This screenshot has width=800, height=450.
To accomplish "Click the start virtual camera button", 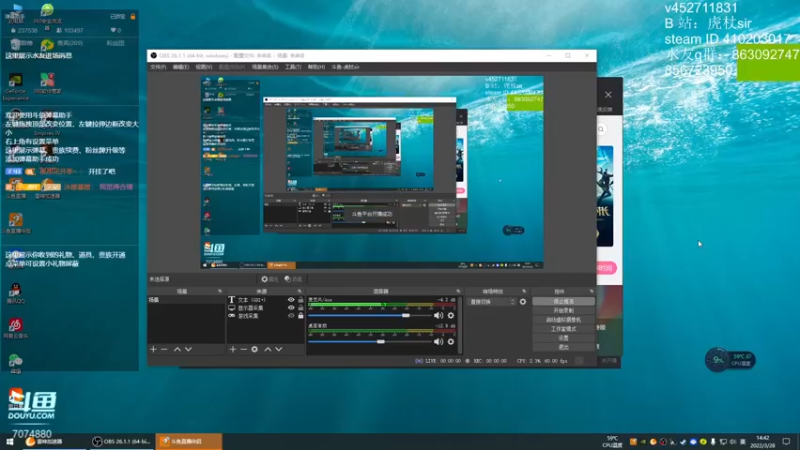I will click(563, 320).
